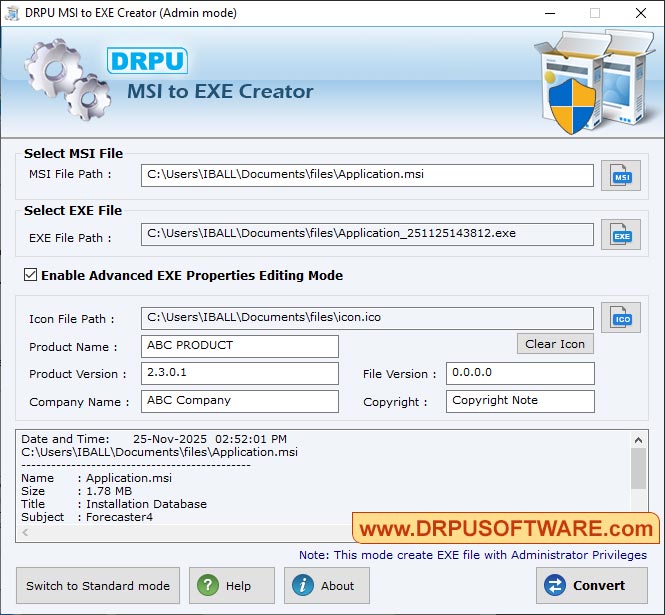
Task: Browse for EXE output using EXE icon button
Action: pyautogui.click(x=620, y=235)
